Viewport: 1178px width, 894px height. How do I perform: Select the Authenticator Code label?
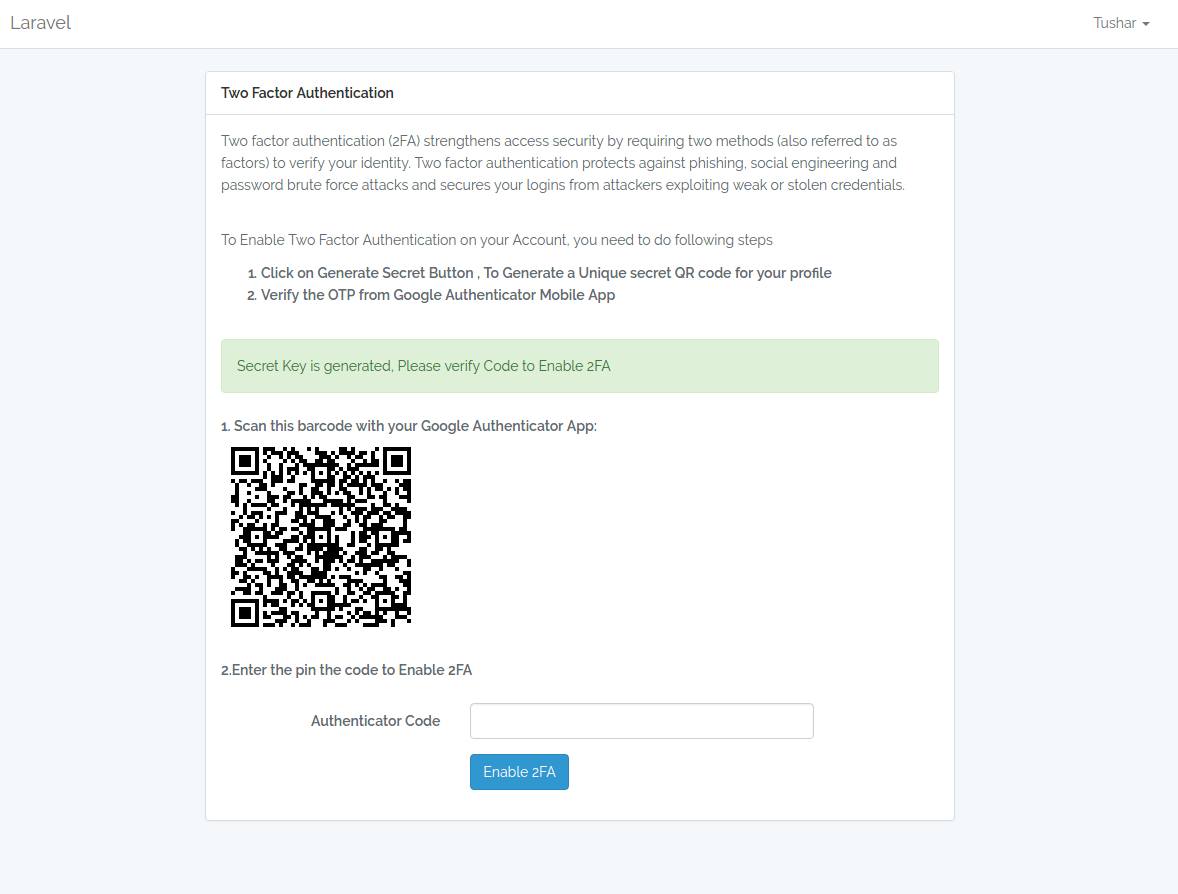click(376, 720)
